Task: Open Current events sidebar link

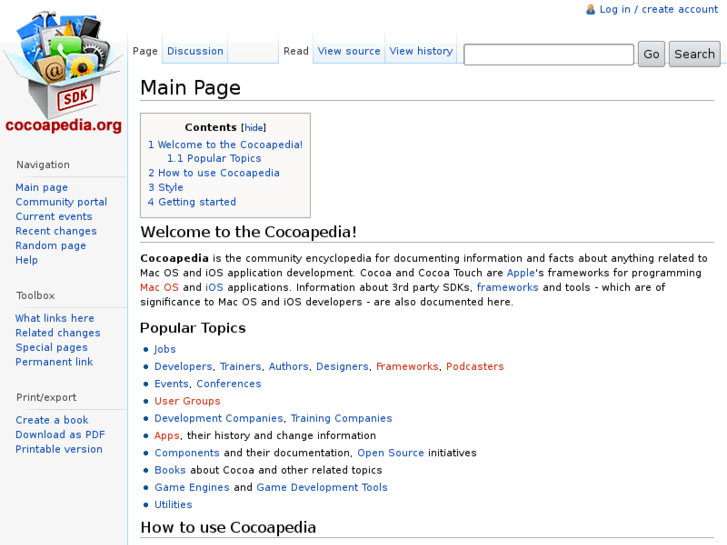Action: [54, 217]
